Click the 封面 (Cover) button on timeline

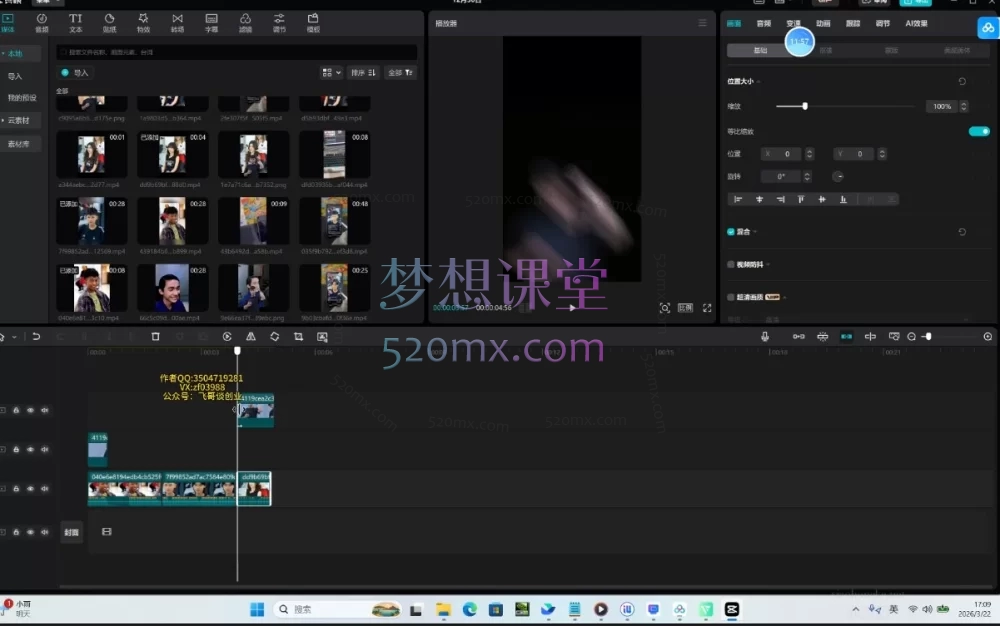(71, 532)
